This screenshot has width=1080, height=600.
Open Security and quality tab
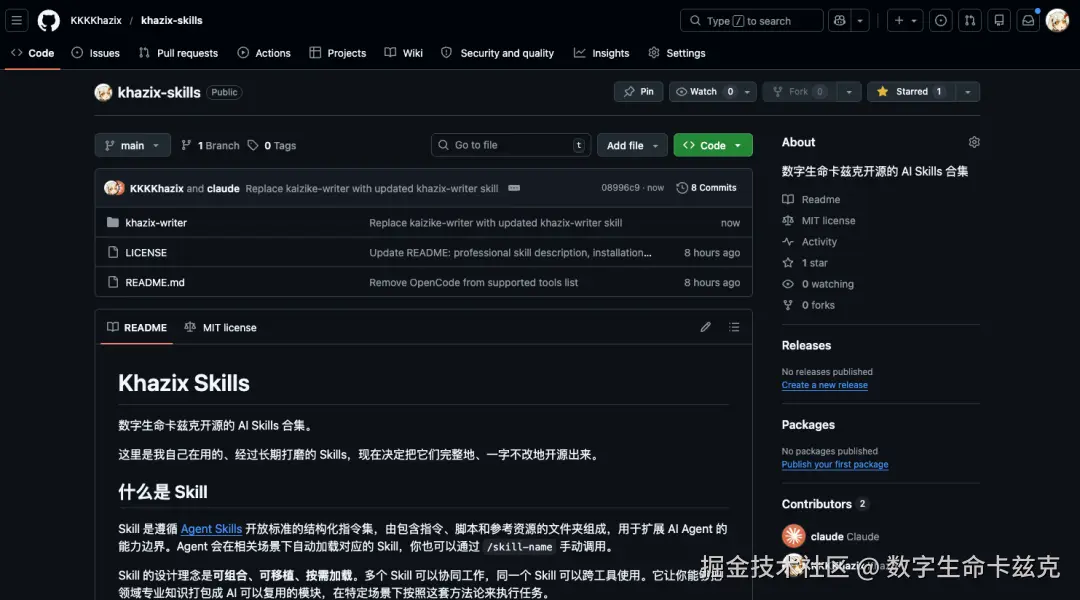497,53
